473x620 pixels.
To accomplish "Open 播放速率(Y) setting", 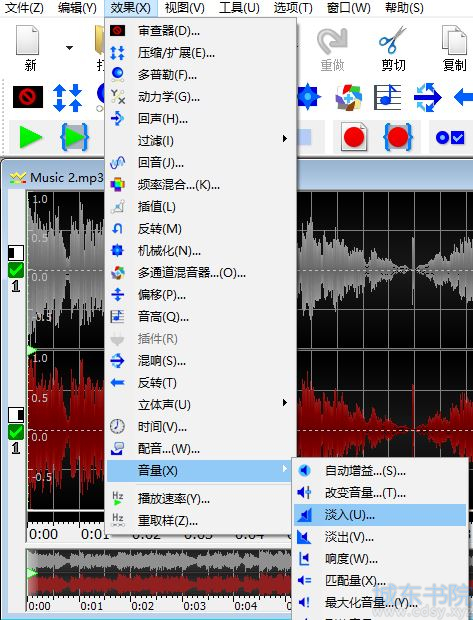I will pos(201,499).
